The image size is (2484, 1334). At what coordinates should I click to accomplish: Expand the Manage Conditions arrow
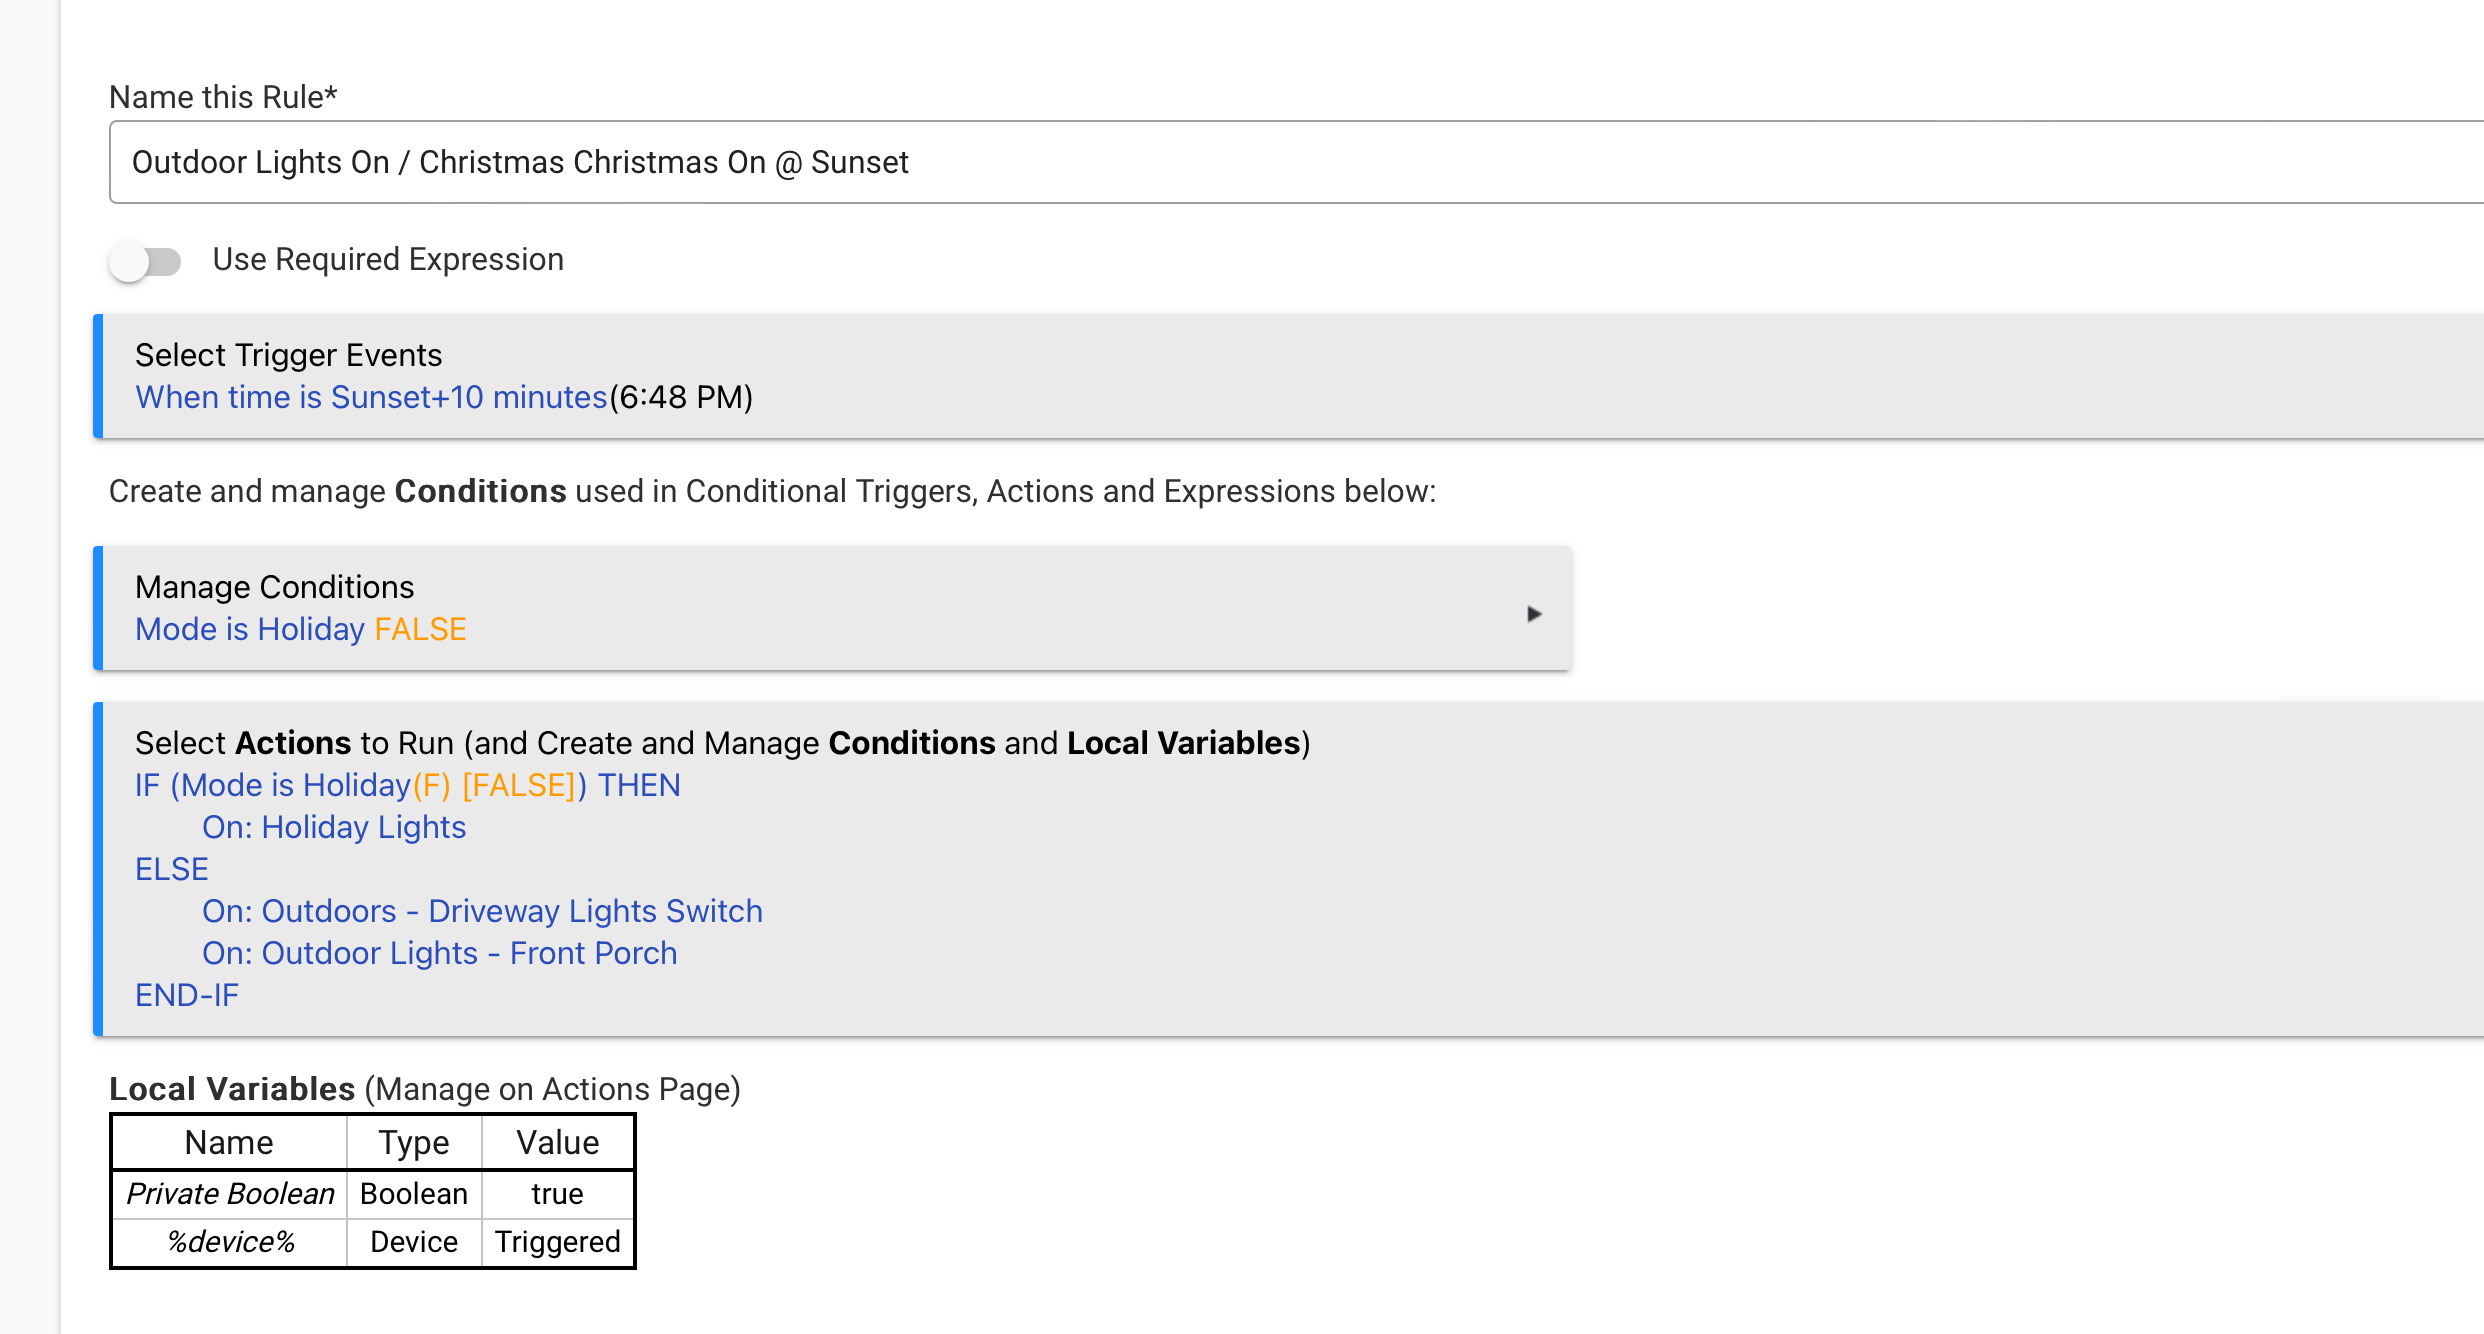[1534, 614]
